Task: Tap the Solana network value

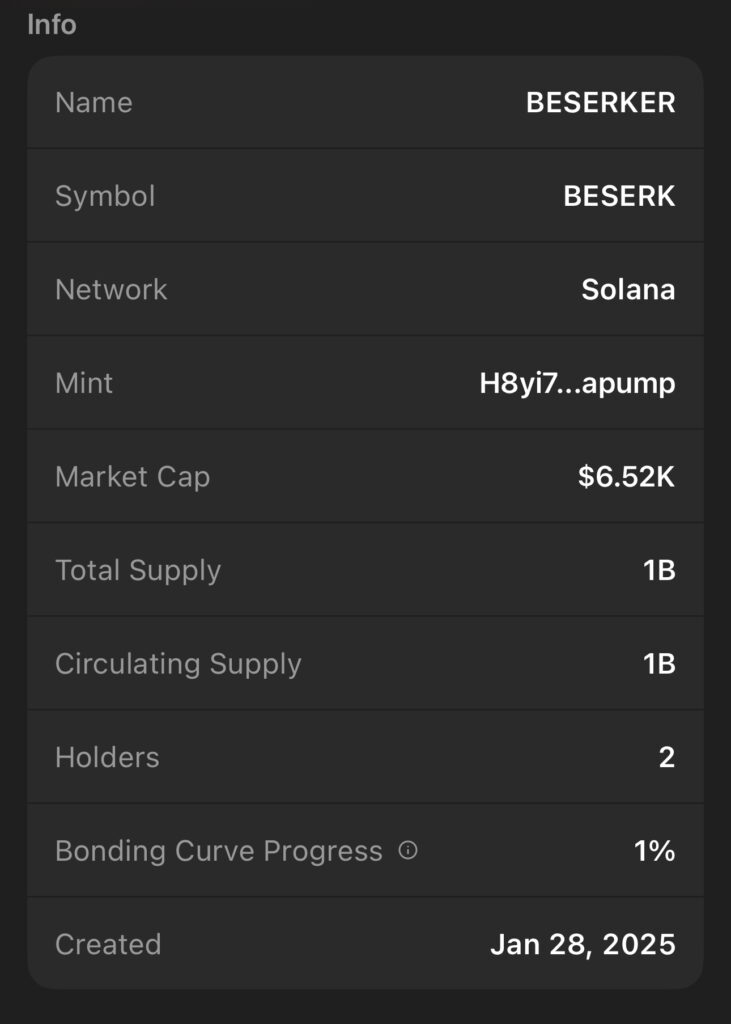Action: (x=628, y=290)
